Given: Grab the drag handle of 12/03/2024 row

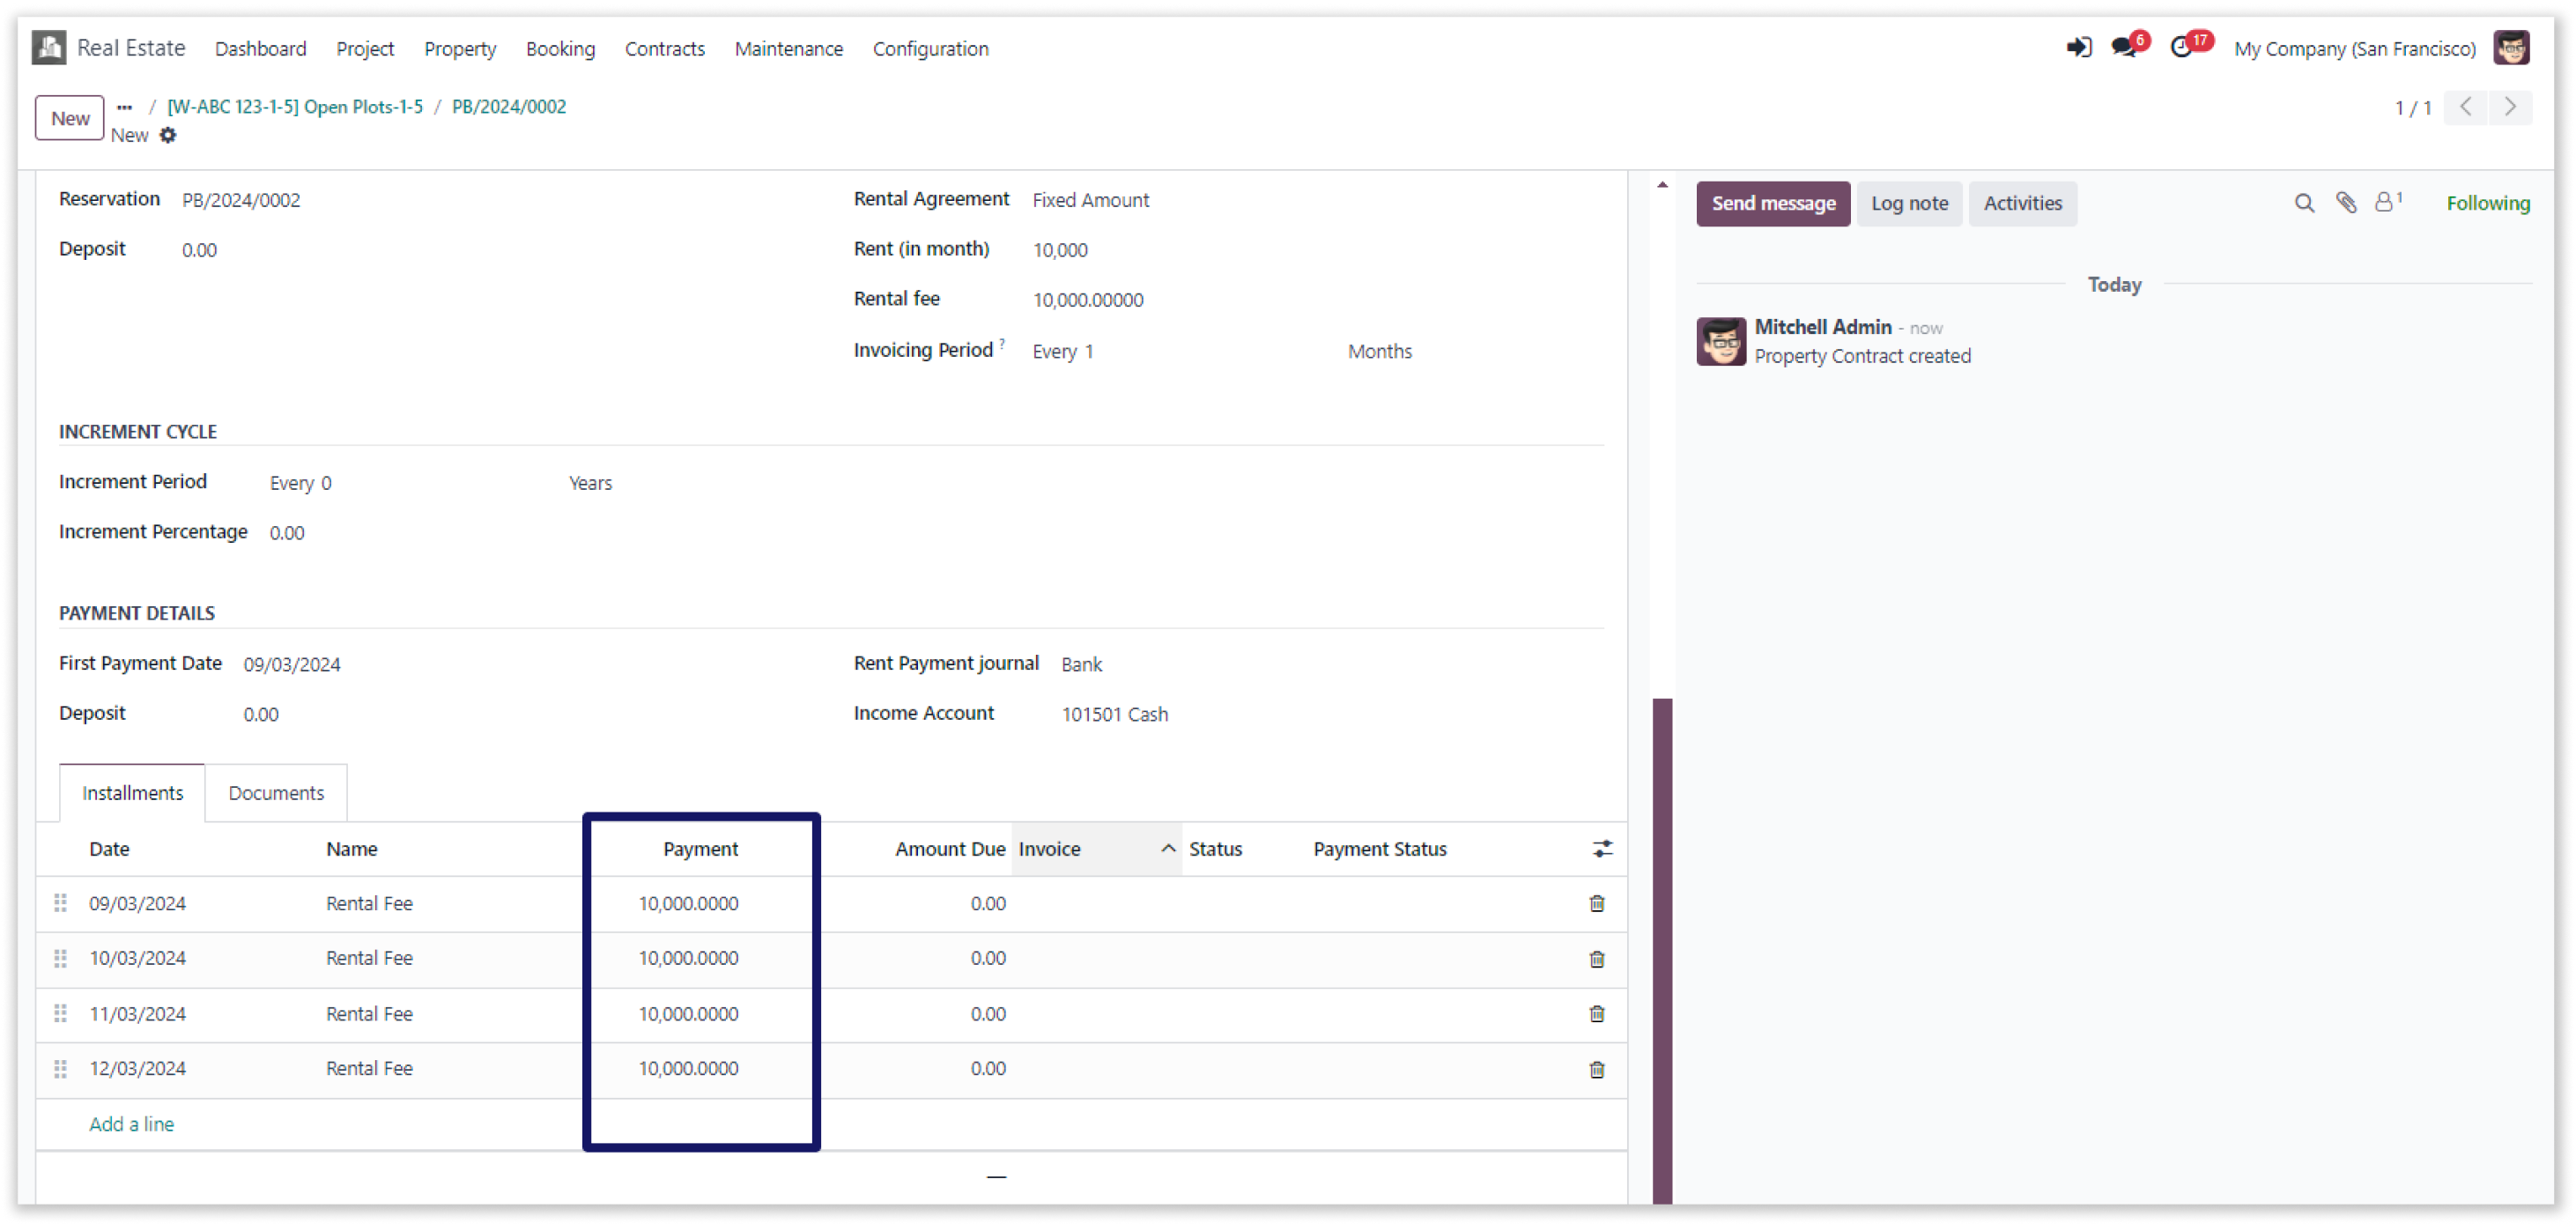Looking at the screenshot, I should (60, 1068).
